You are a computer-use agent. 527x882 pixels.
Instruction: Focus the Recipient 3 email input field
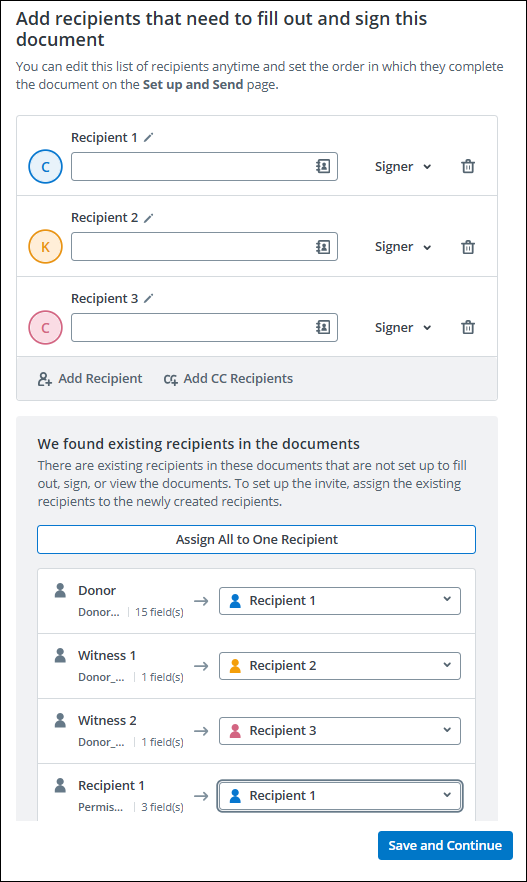click(x=204, y=327)
